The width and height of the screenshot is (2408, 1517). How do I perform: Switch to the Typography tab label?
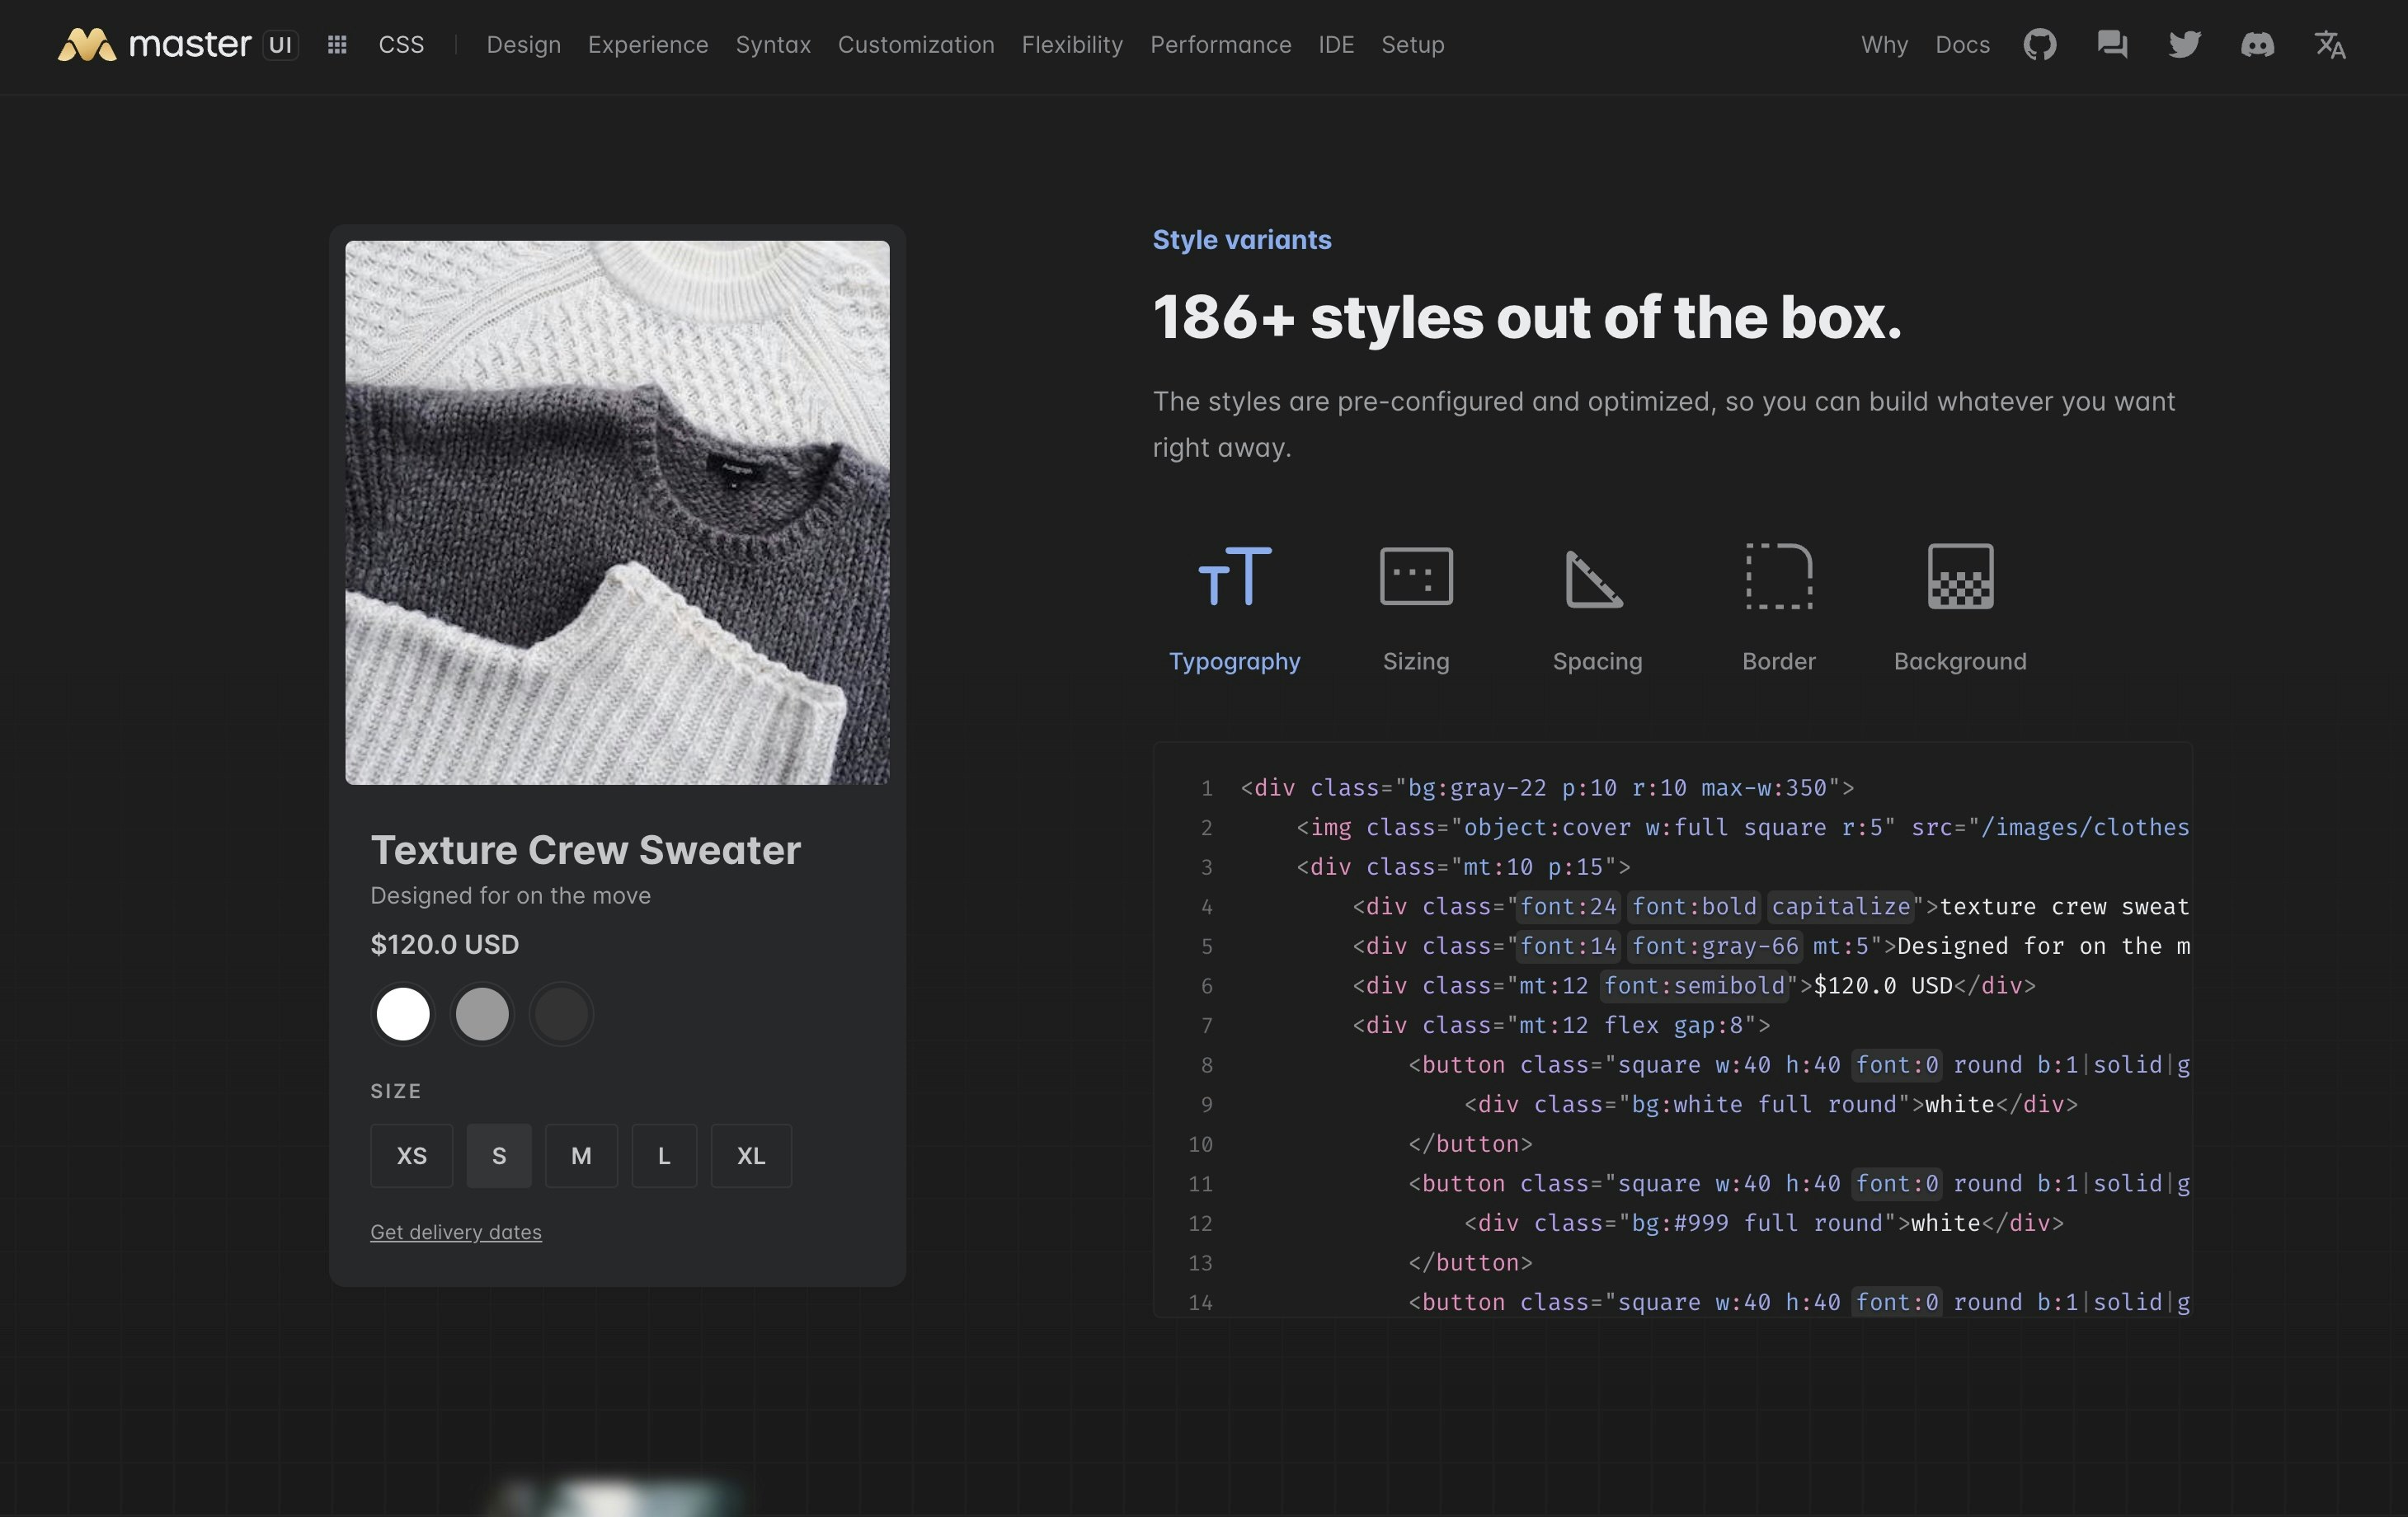[1235, 661]
